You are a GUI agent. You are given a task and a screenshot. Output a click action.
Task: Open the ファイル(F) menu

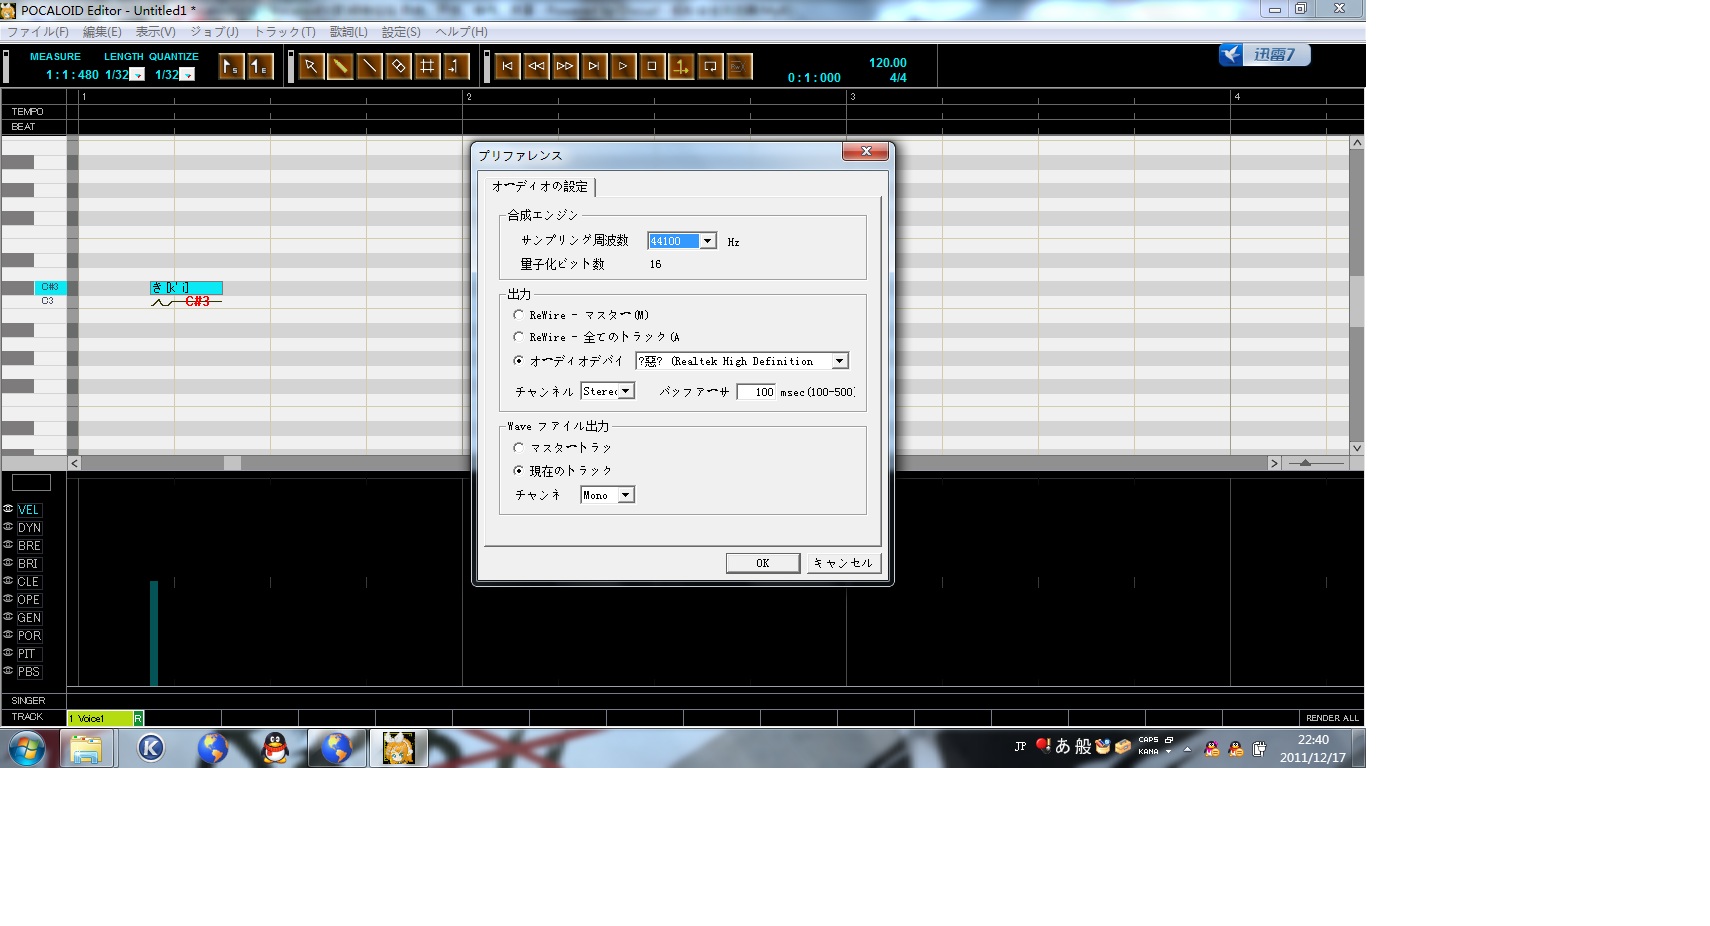pyautogui.click(x=38, y=32)
